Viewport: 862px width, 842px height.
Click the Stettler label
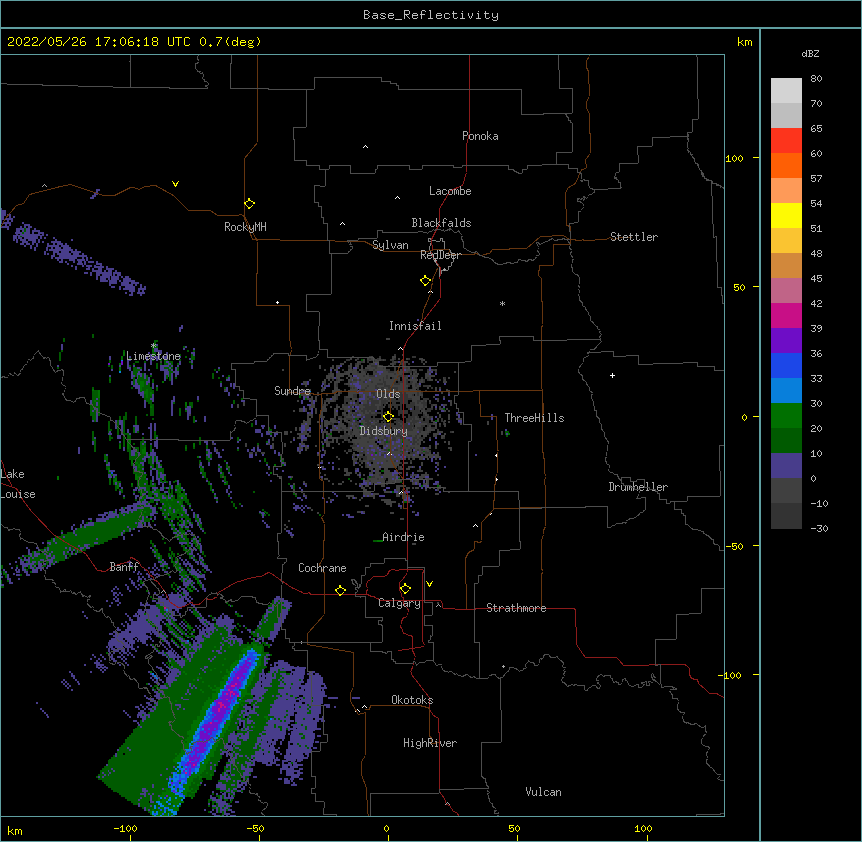pos(634,237)
